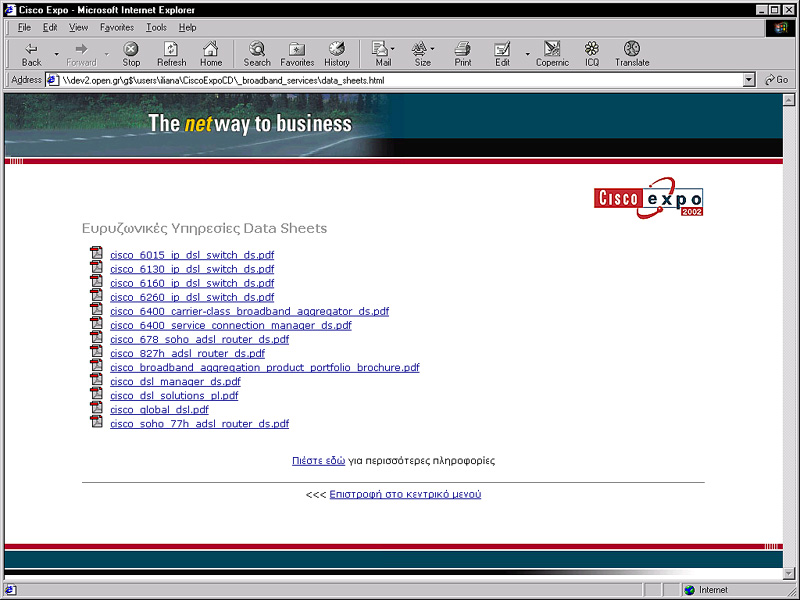The height and width of the screenshot is (600, 800).
Task: Open the Help menu
Action: (187, 28)
